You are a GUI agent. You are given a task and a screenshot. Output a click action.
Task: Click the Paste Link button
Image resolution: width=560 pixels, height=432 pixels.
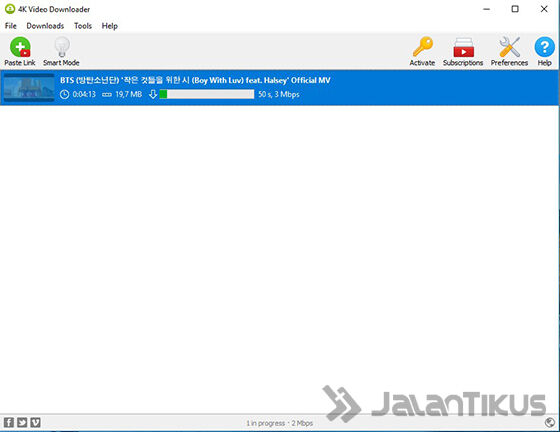[x=20, y=51]
